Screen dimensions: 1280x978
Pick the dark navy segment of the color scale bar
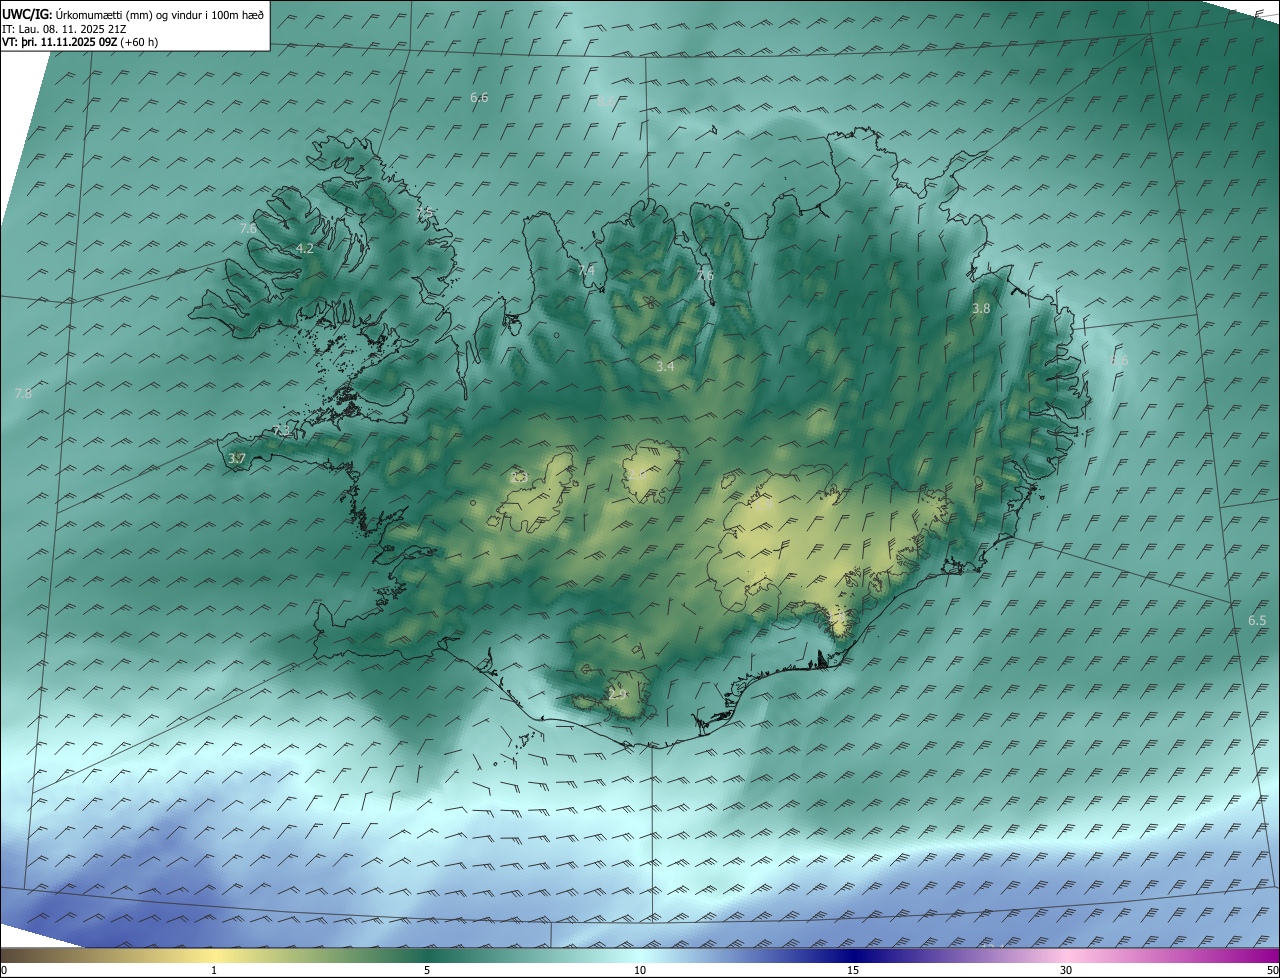pos(853,955)
